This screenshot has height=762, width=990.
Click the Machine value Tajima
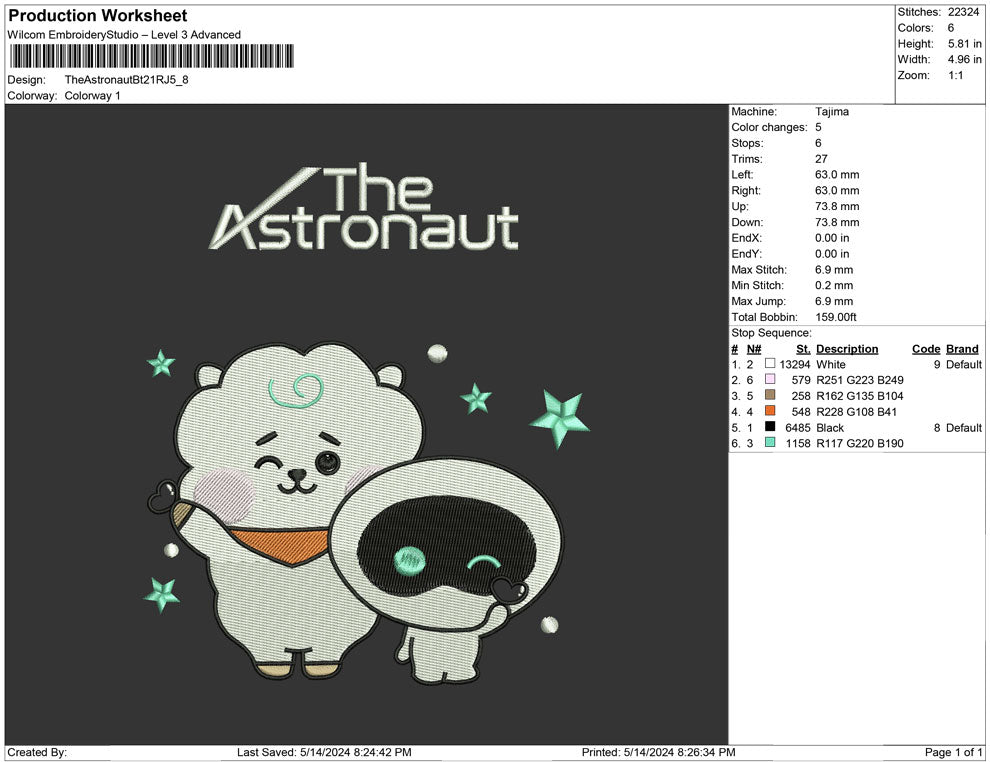coord(832,112)
